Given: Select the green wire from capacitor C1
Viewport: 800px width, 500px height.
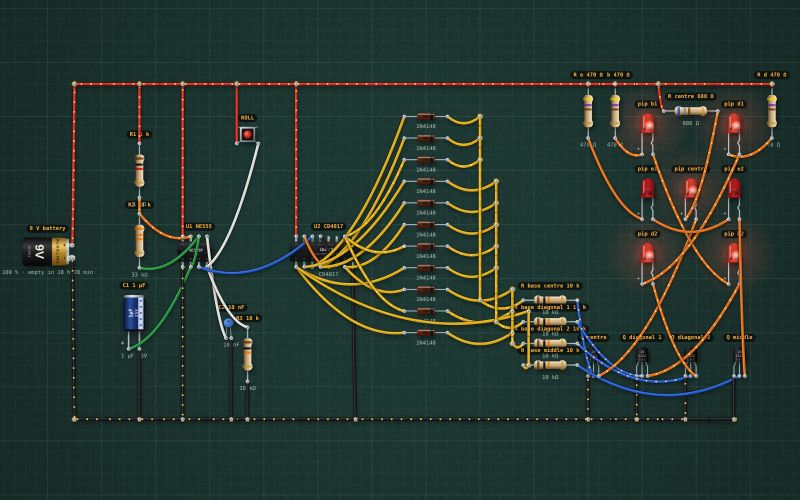Looking at the screenshot, I should coord(163,319).
